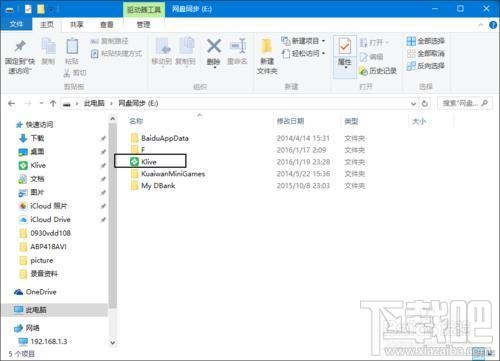The image size is (500, 361).
Task: Open Desktop in navigation pane
Action: click(32, 152)
